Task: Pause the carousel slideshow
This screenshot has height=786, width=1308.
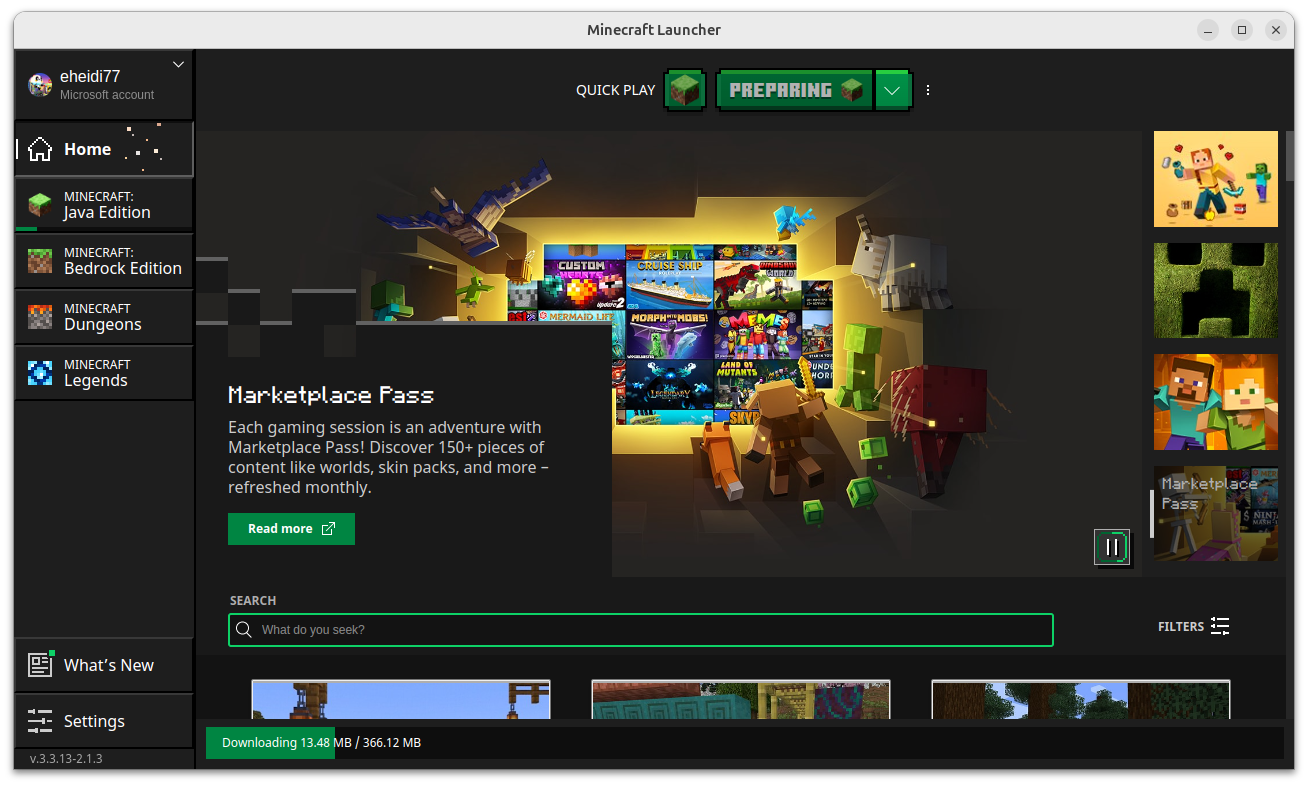Action: [1112, 548]
